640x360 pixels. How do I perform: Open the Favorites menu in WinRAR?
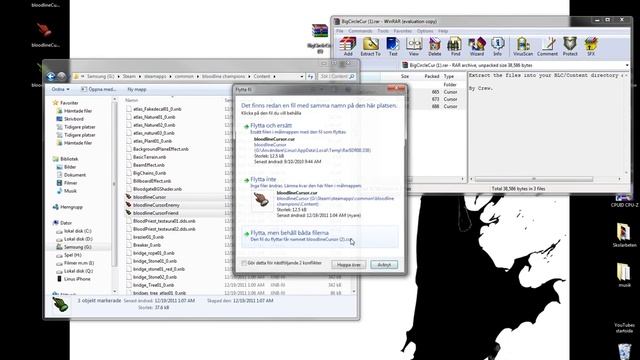click(x=403, y=31)
